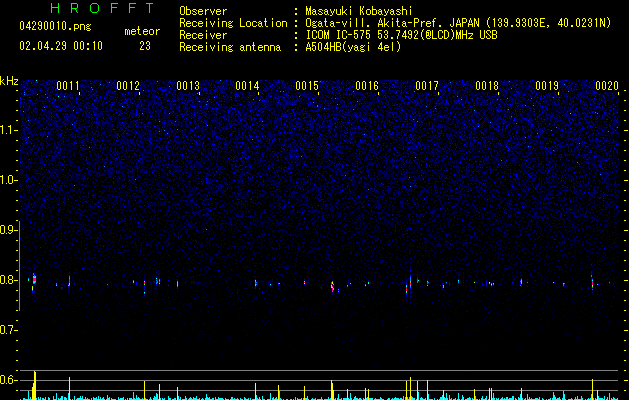Click the gray frequency range bar on left axis

[x=20, y=266]
